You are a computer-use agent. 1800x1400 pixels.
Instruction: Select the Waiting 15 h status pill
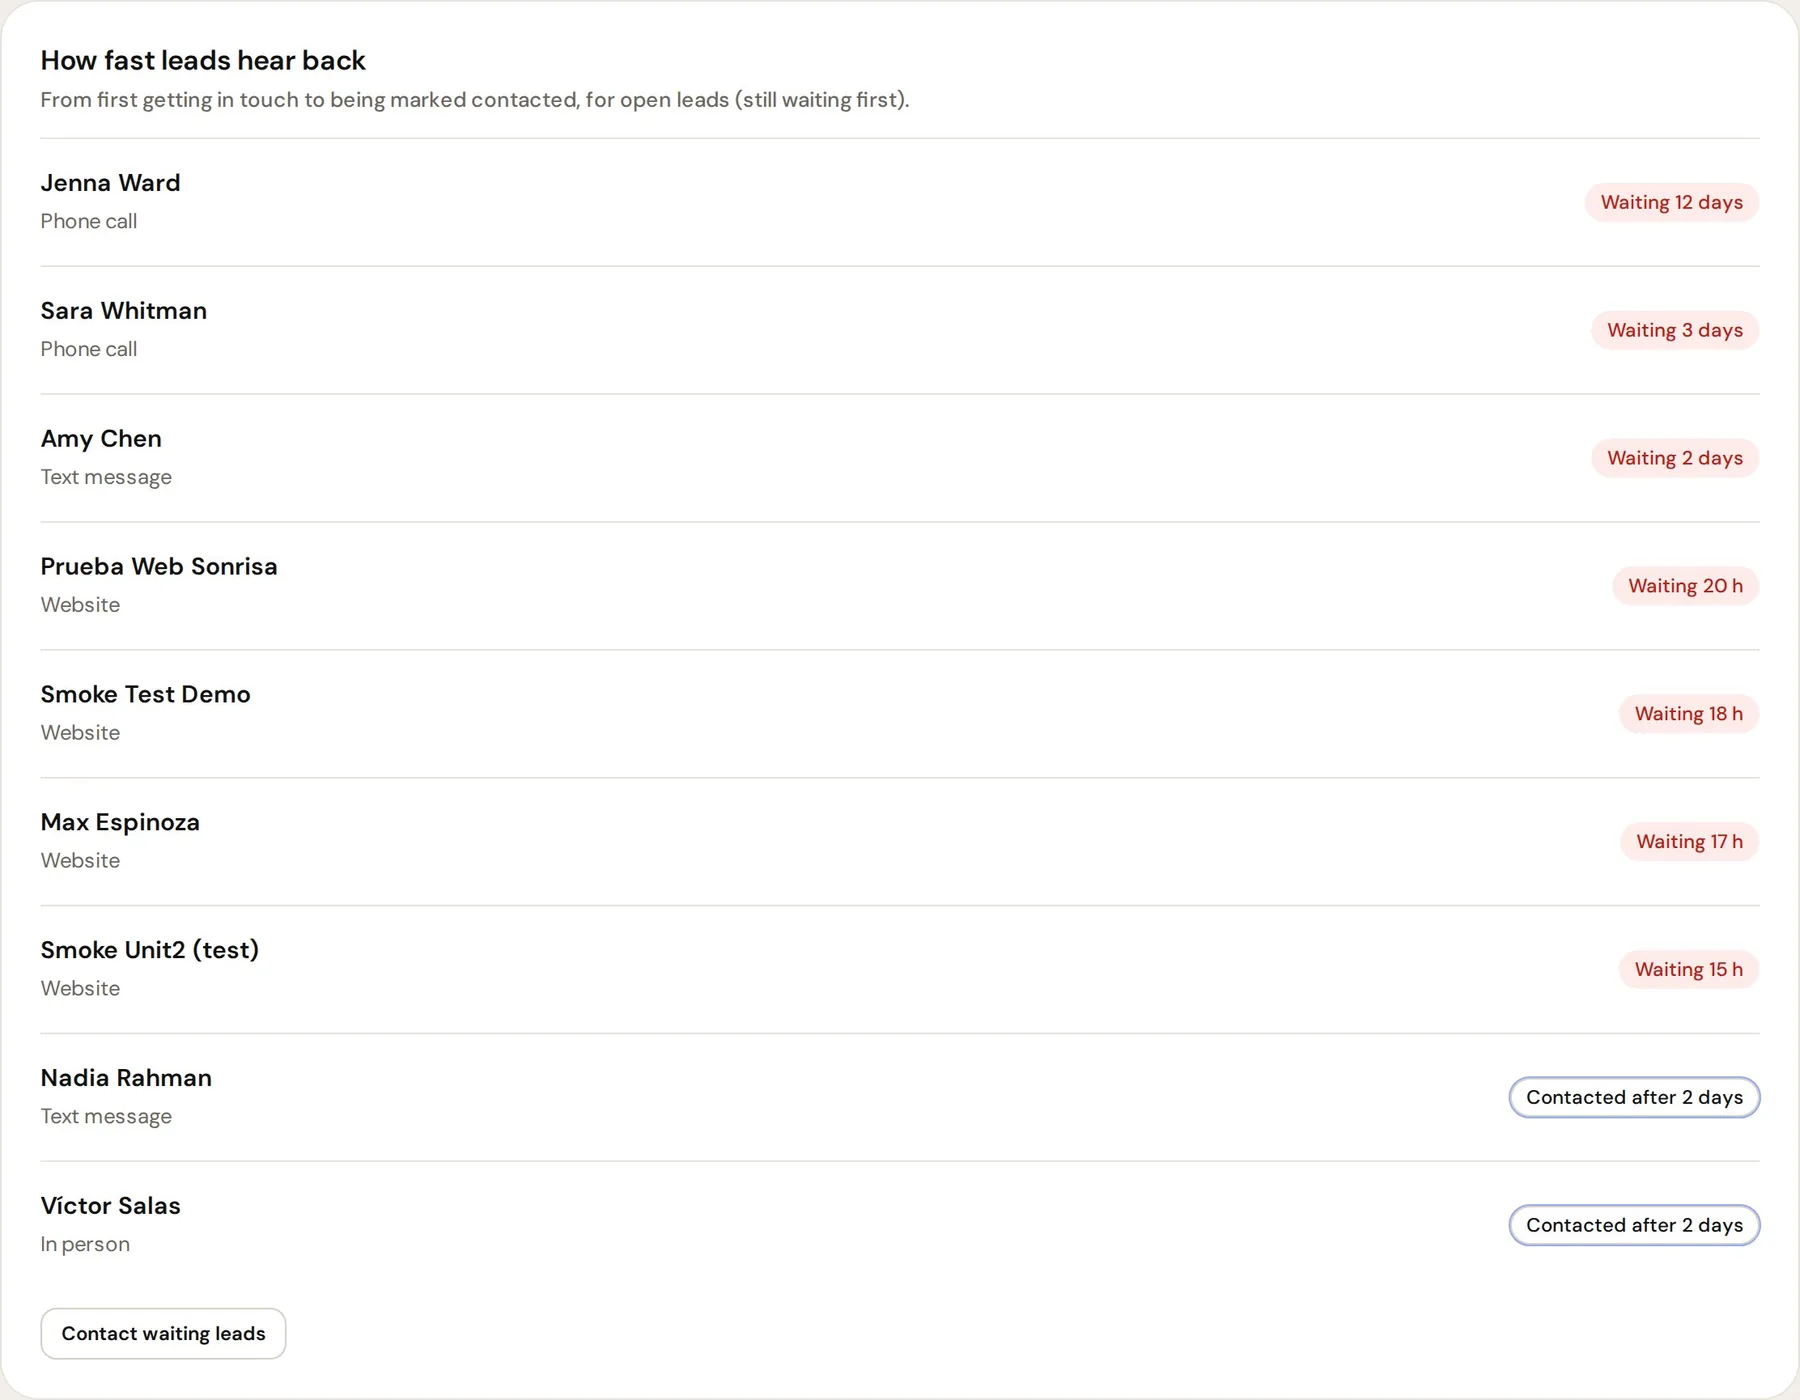(x=1689, y=970)
